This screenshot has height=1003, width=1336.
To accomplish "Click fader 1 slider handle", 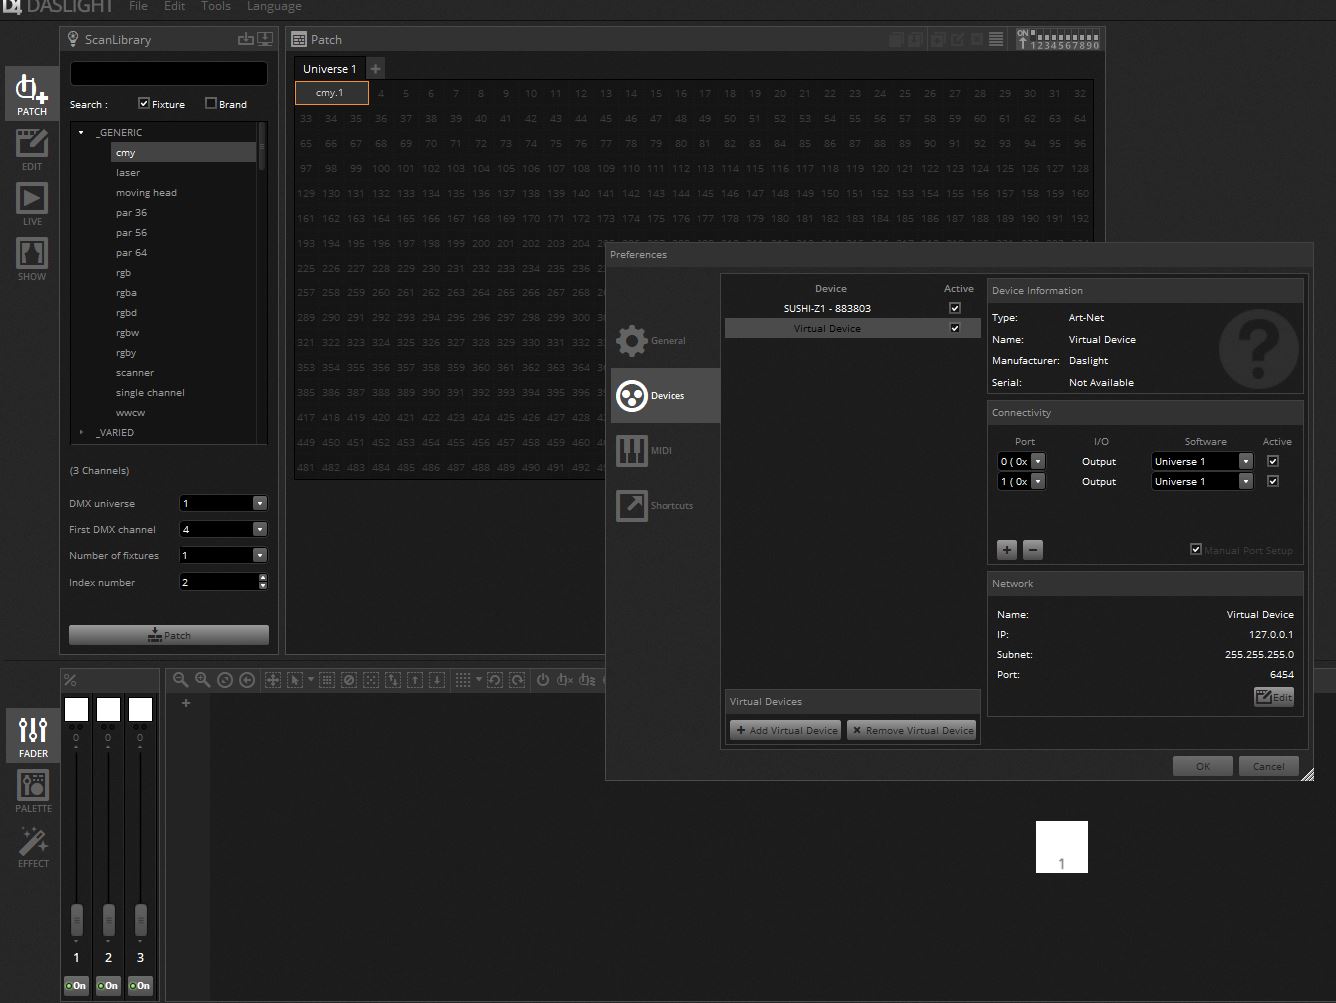I will pyautogui.click(x=76, y=920).
